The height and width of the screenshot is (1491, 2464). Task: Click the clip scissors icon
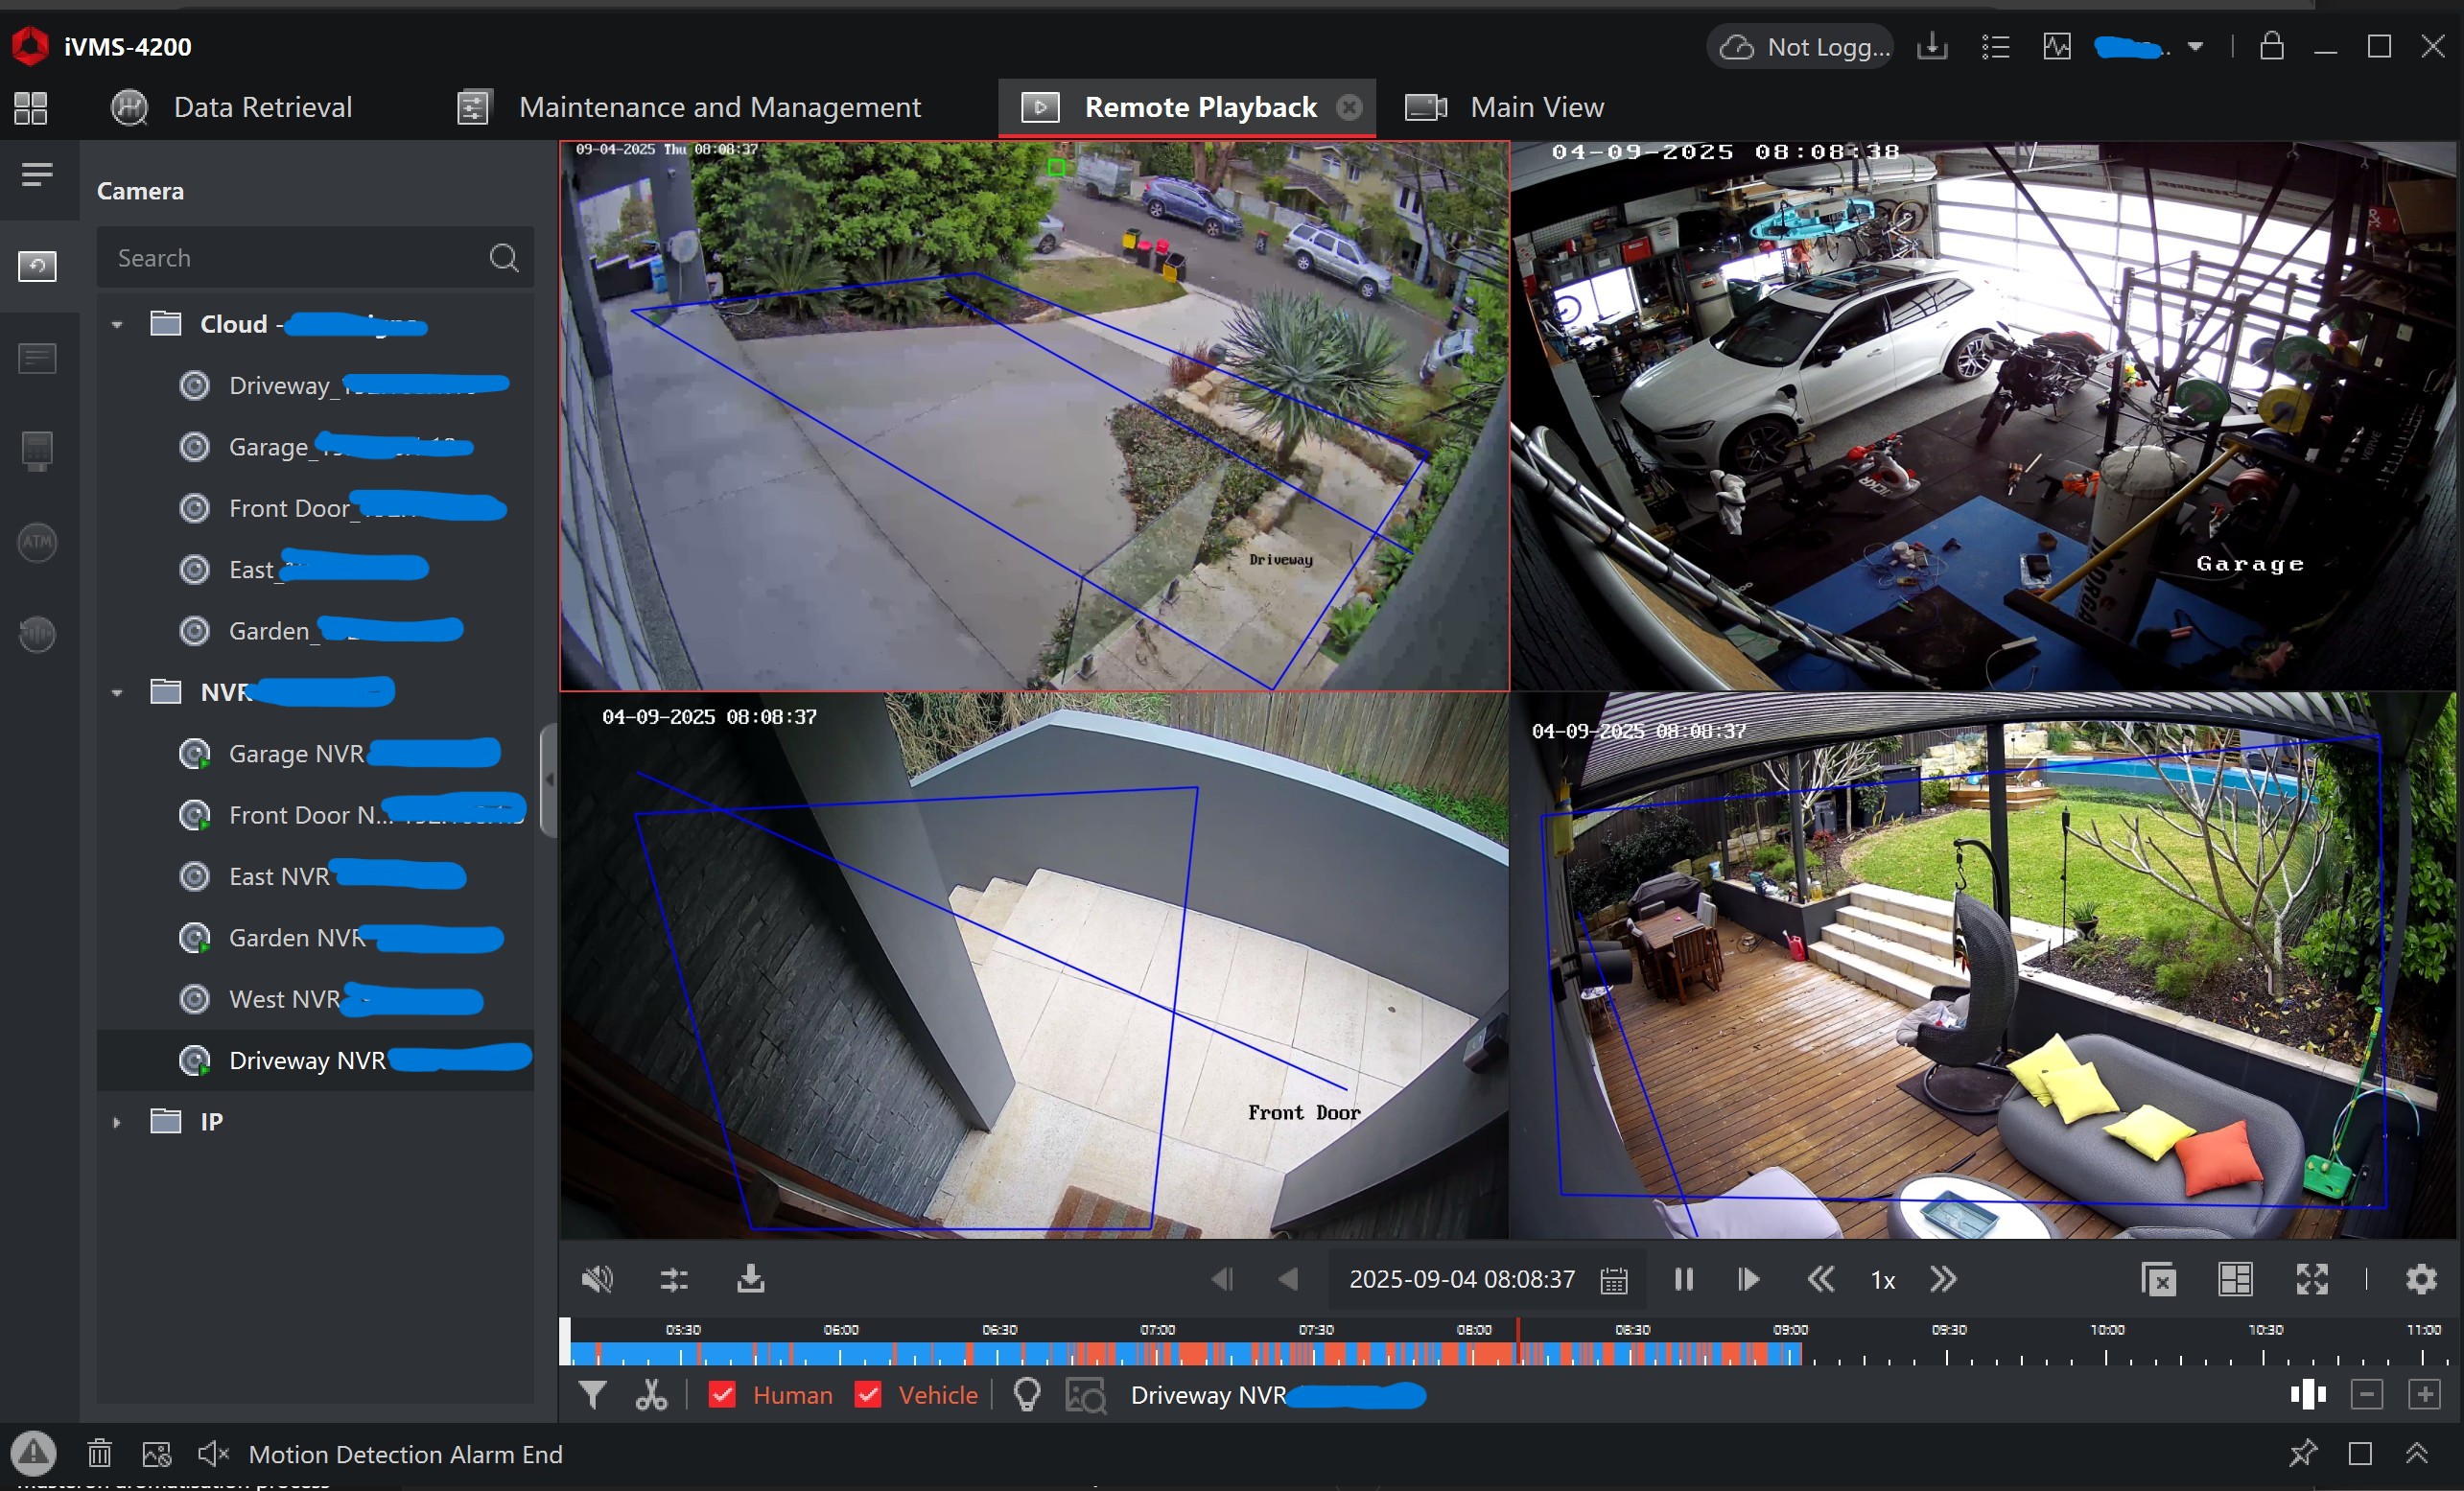click(651, 1395)
